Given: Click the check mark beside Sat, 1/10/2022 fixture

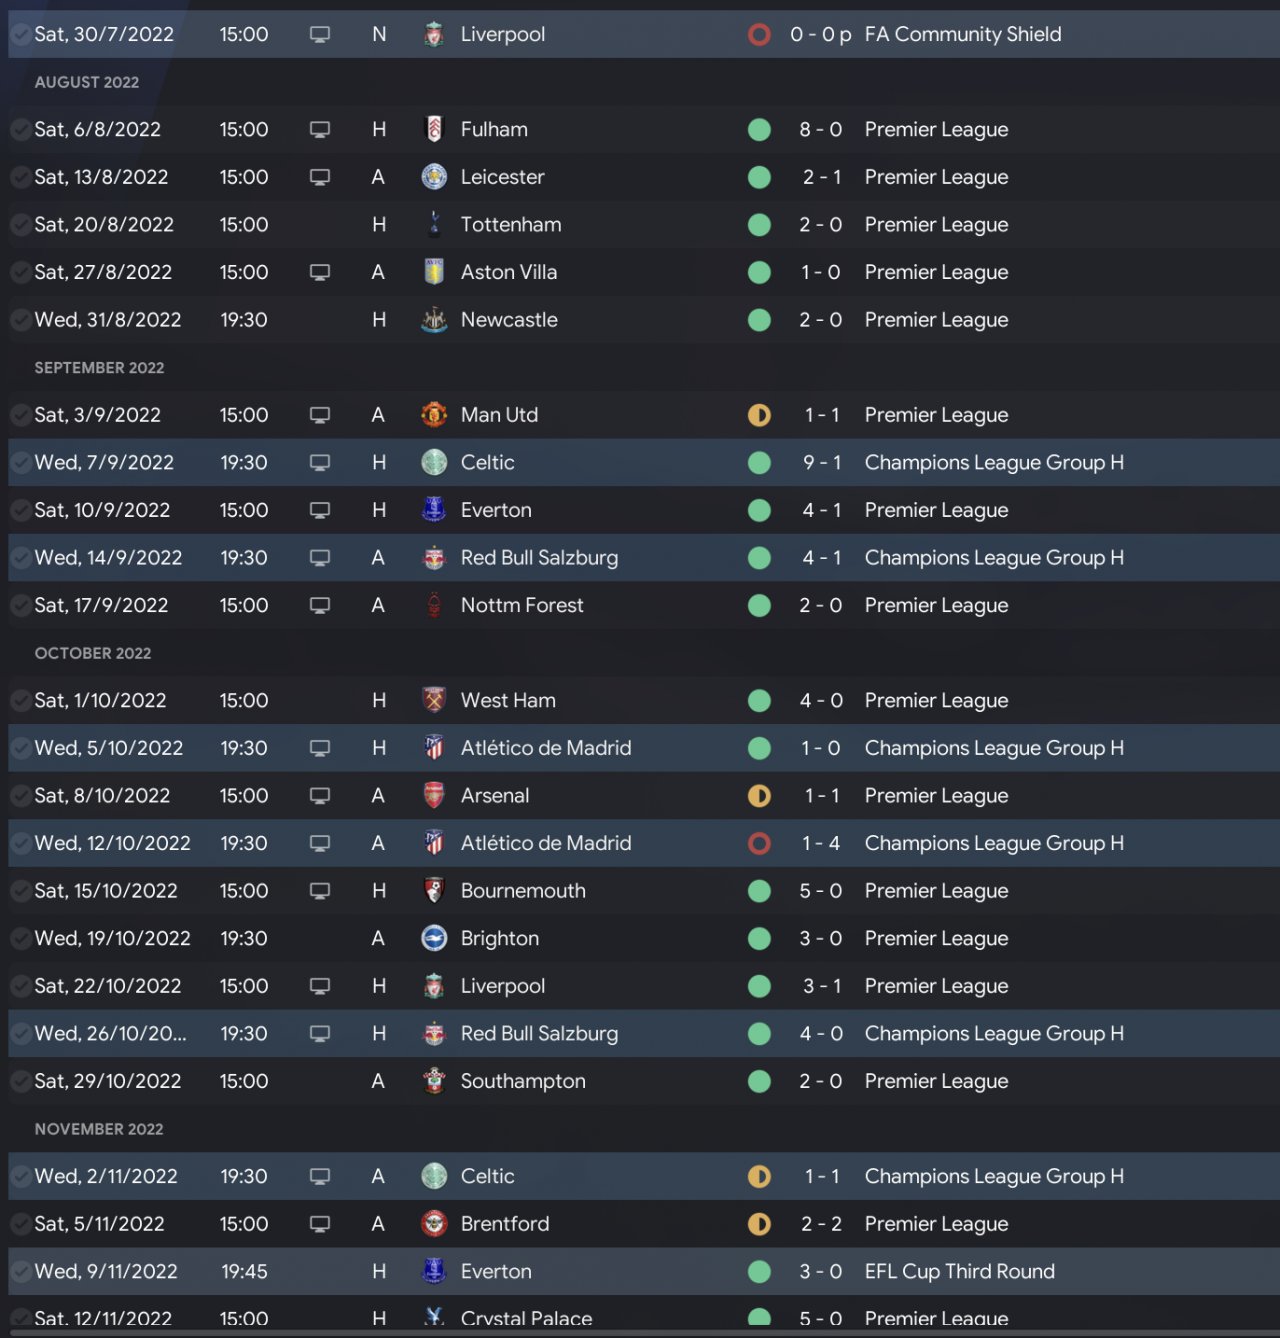Looking at the screenshot, I should [x=20, y=700].
